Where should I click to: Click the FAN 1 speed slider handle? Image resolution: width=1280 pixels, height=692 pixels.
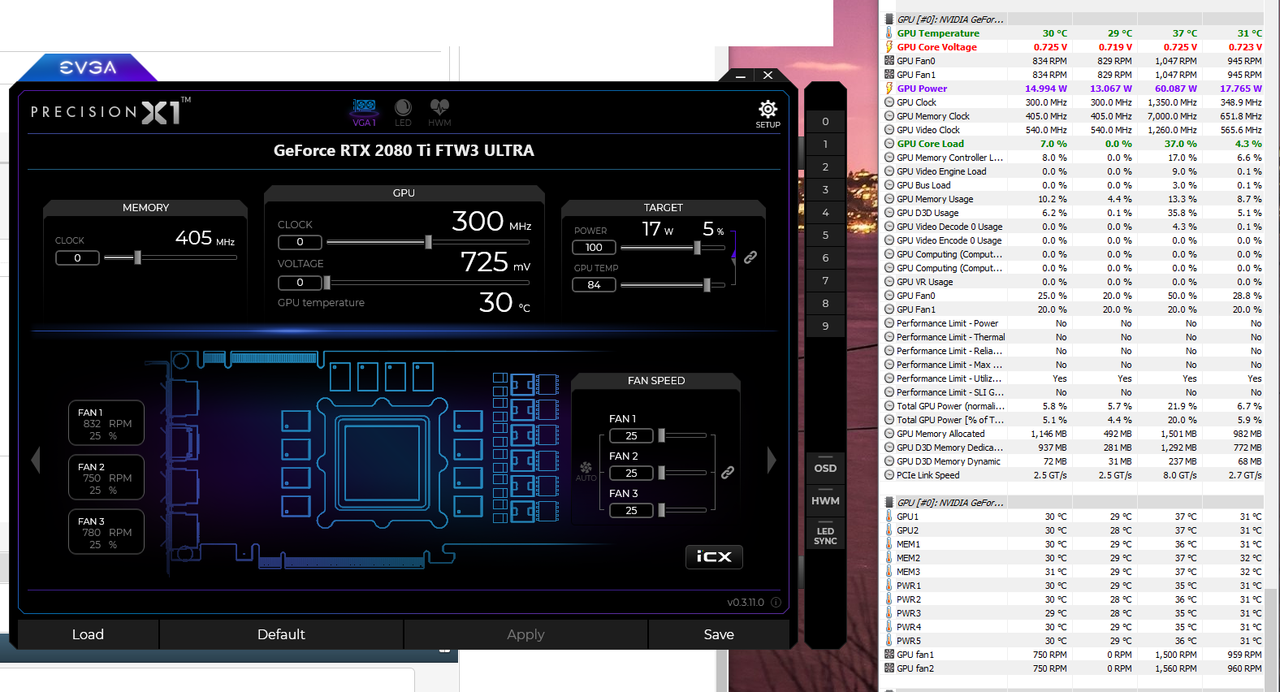click(660, 435)
